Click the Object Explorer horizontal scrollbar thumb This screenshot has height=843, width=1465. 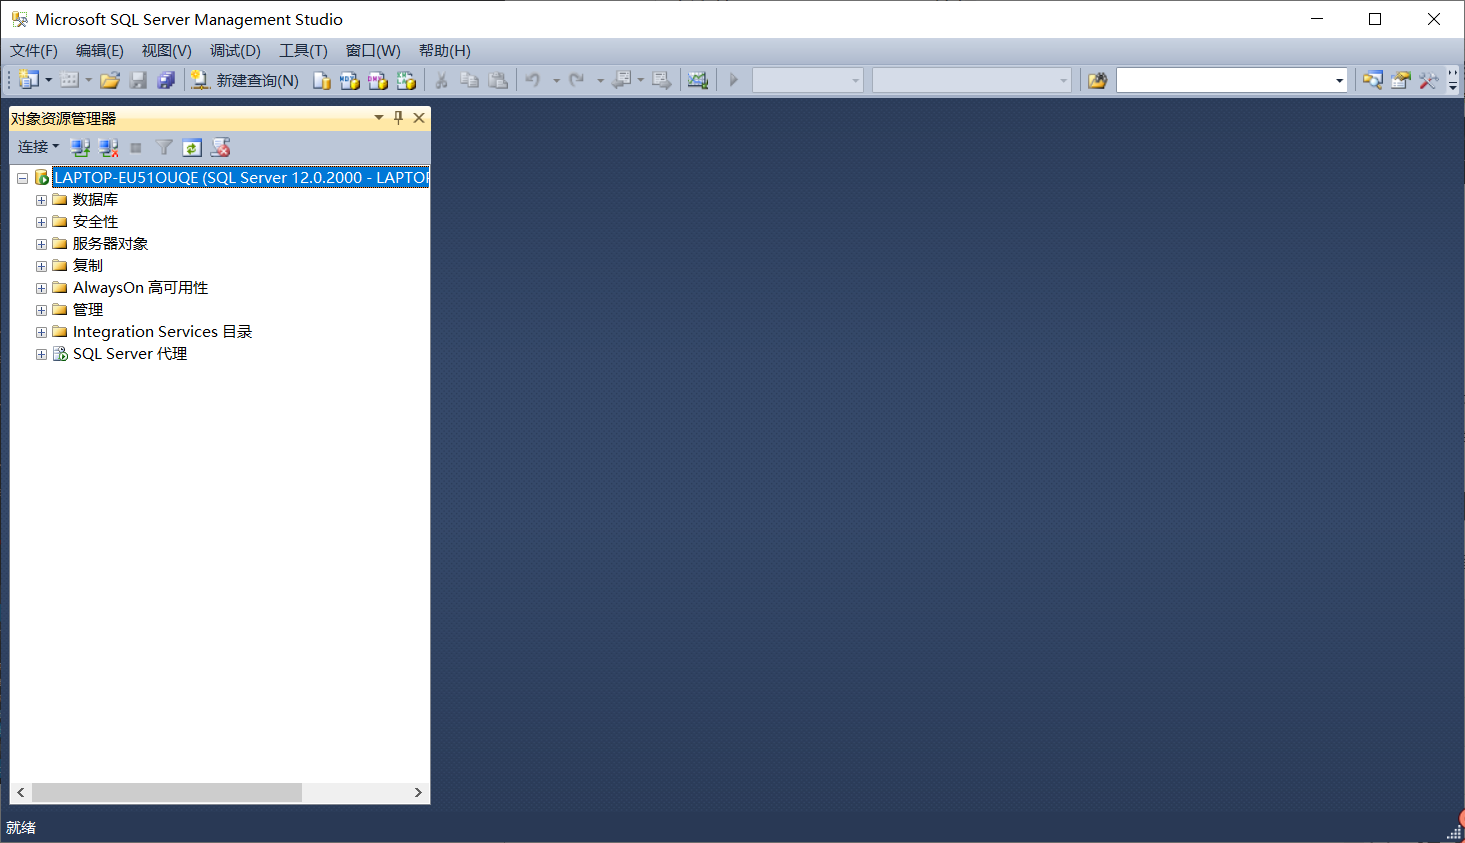tap(167, 792)
